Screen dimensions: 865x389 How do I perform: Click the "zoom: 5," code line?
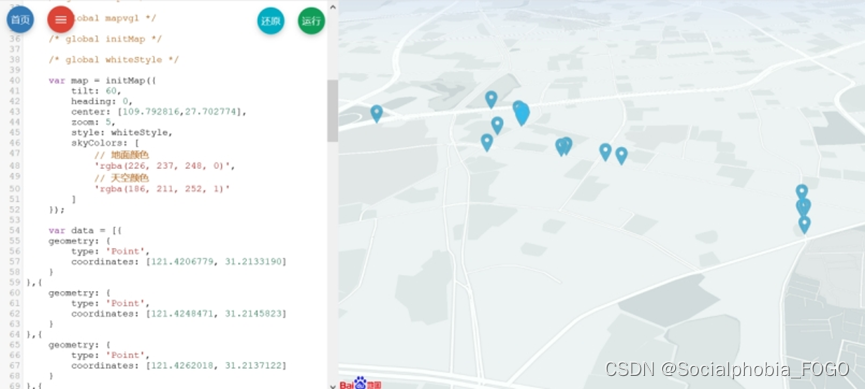pyautogui.click(x=93, y=122)
